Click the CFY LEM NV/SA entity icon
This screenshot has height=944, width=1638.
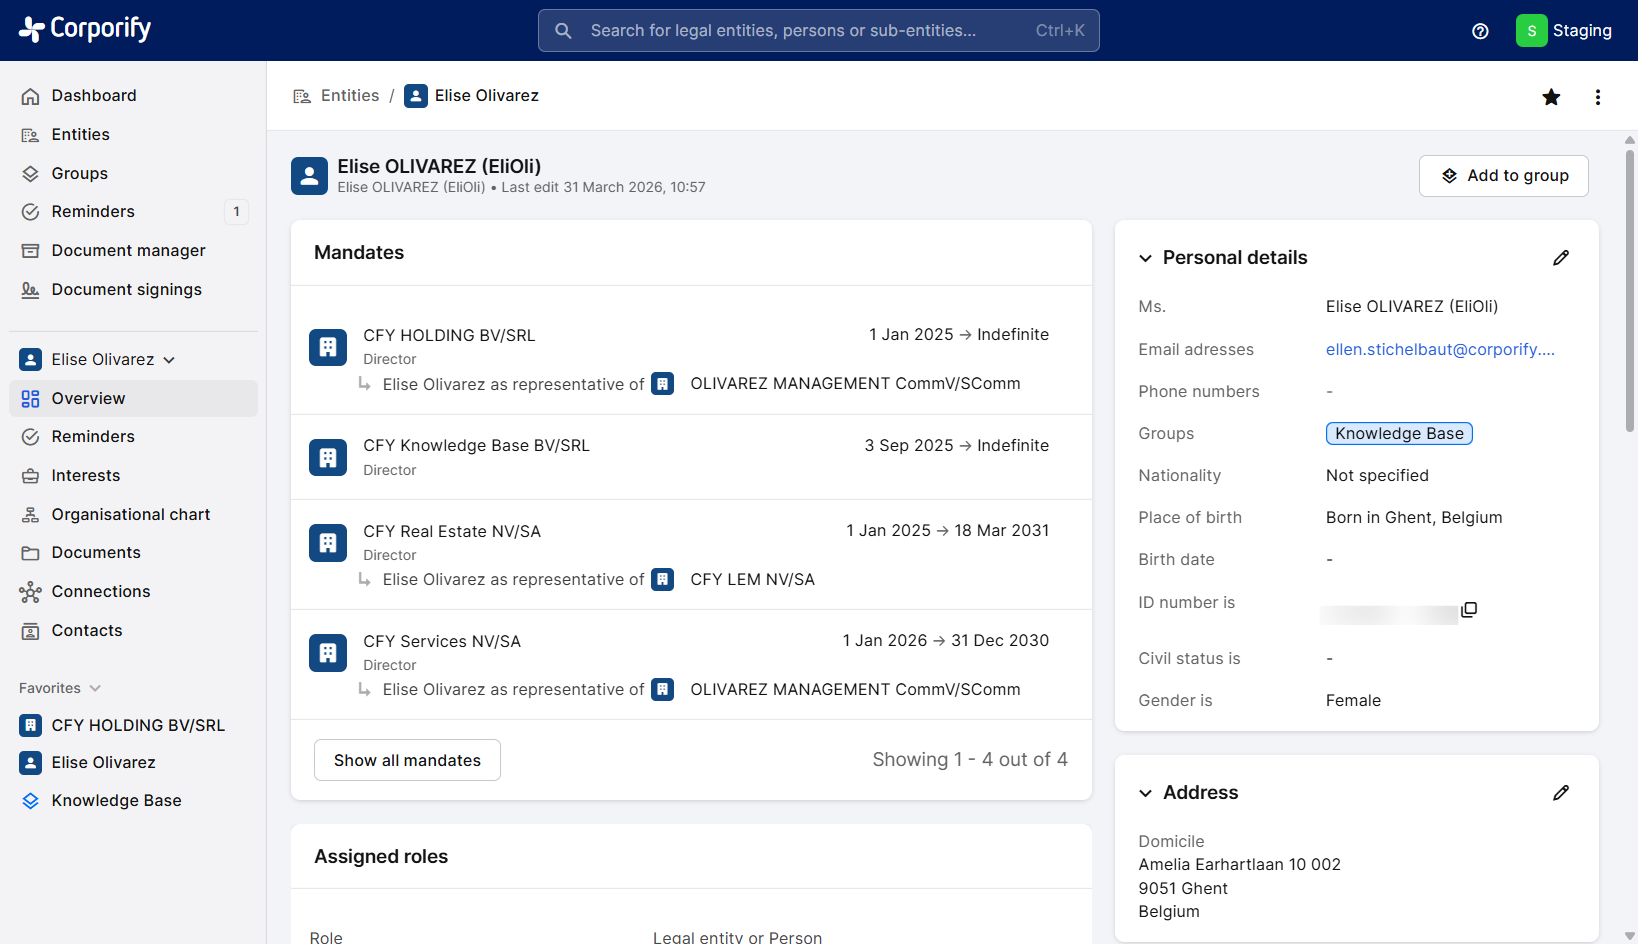[662, 580]
